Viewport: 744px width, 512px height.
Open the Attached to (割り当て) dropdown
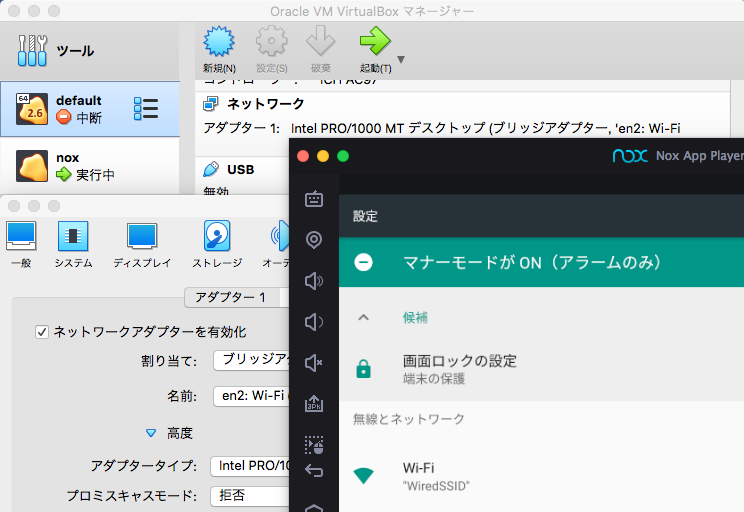(x=251, y=360)
